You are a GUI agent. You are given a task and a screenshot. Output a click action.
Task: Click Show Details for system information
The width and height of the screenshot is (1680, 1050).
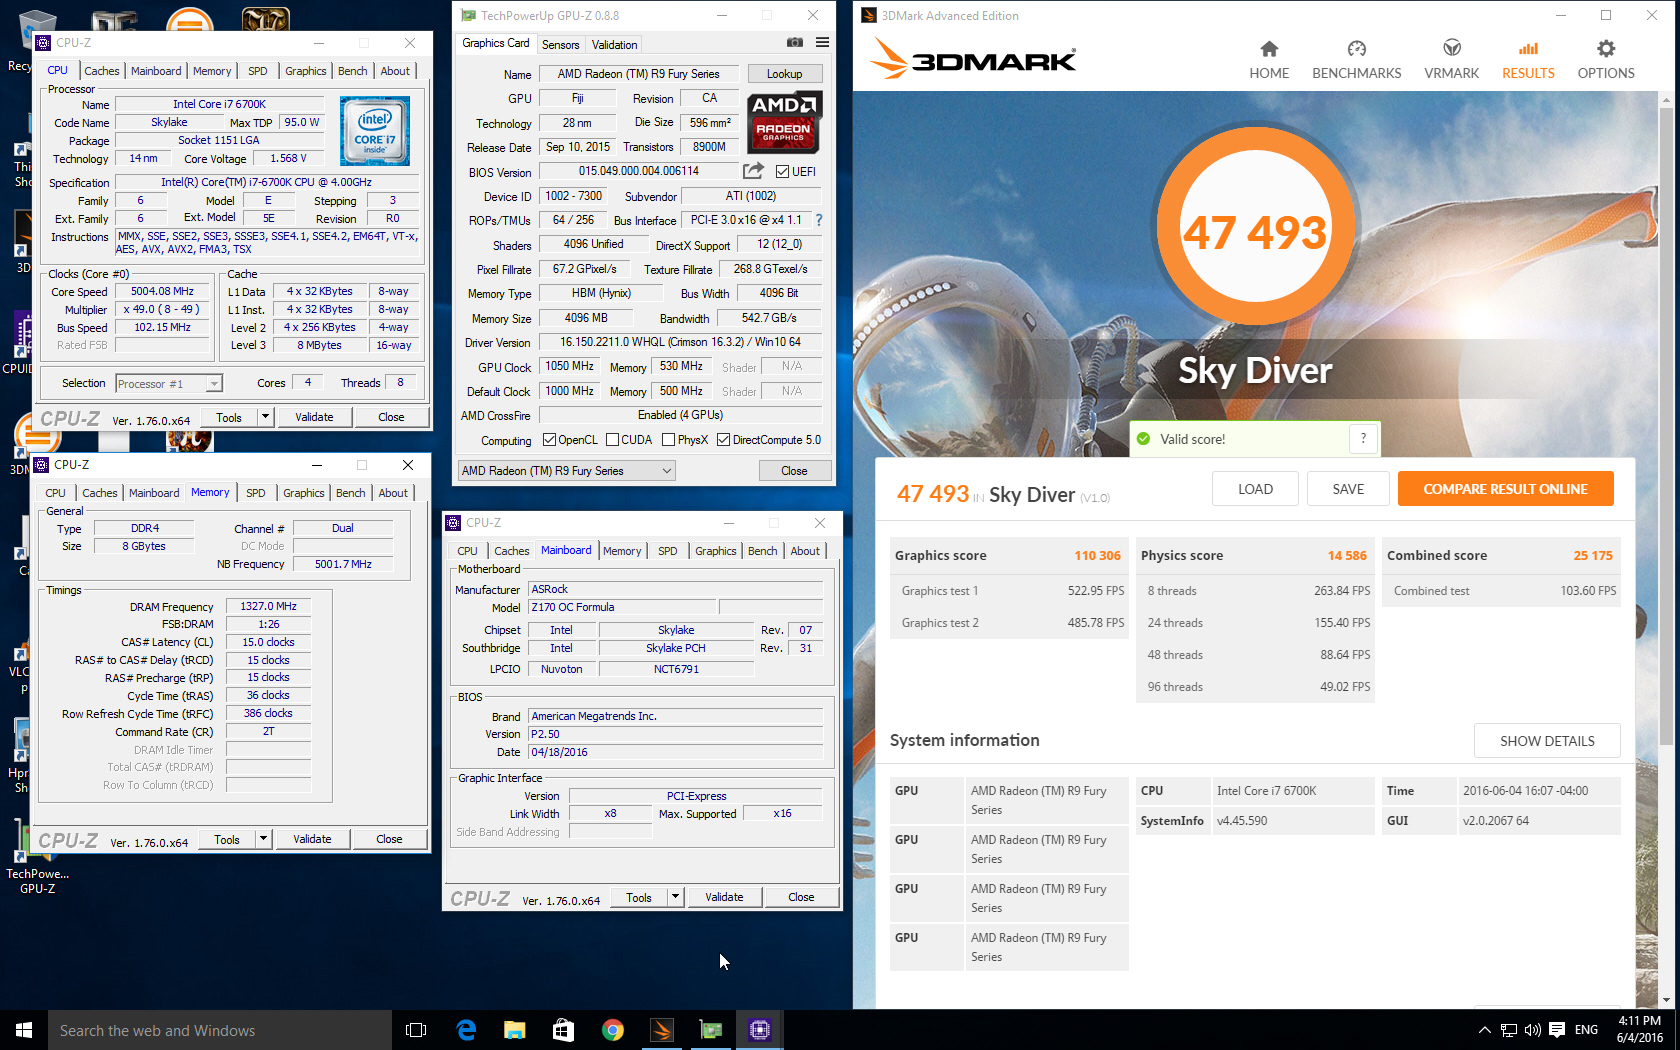click(x=1547, y=741)
